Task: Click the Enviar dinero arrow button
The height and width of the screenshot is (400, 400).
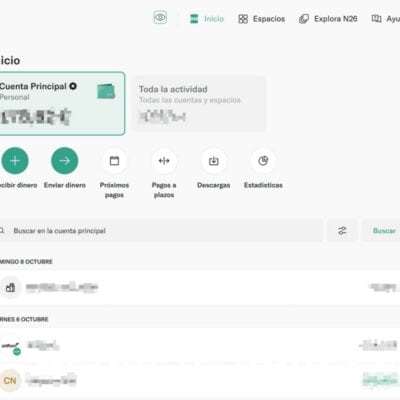Action: [65, 161]
